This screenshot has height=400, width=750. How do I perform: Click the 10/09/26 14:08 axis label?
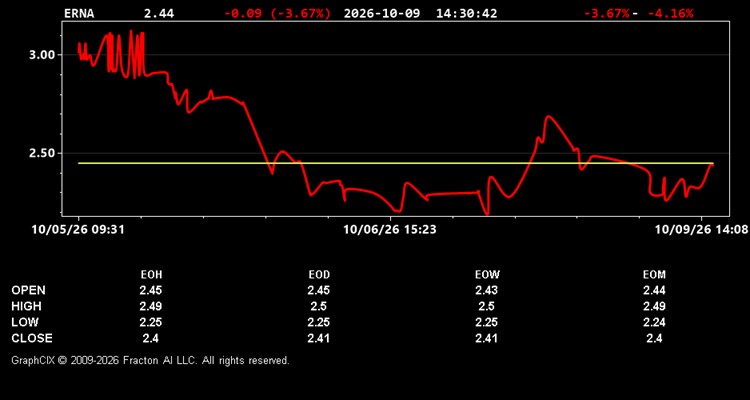coord(701,230)
